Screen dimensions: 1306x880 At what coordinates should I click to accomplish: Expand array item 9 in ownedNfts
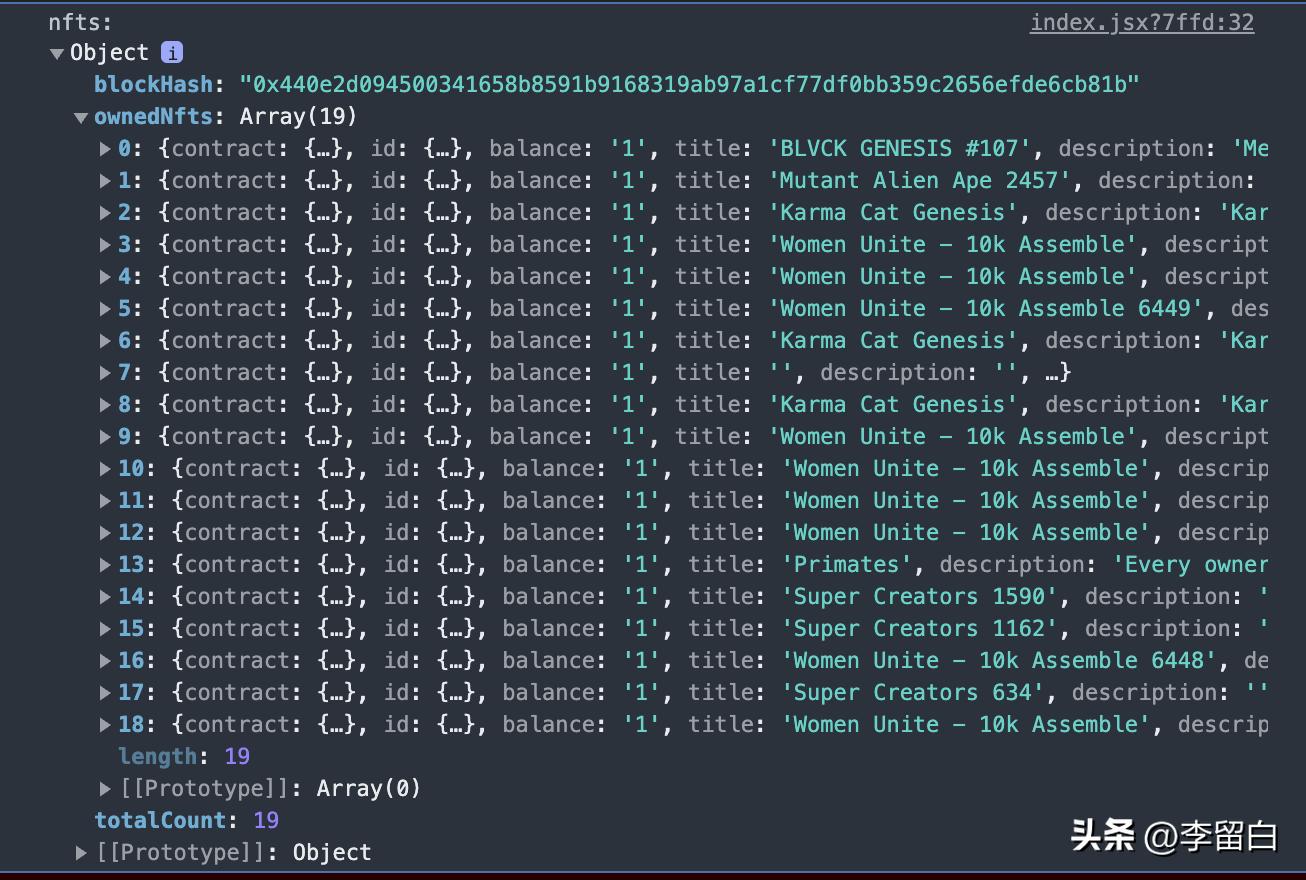(105, 437)
